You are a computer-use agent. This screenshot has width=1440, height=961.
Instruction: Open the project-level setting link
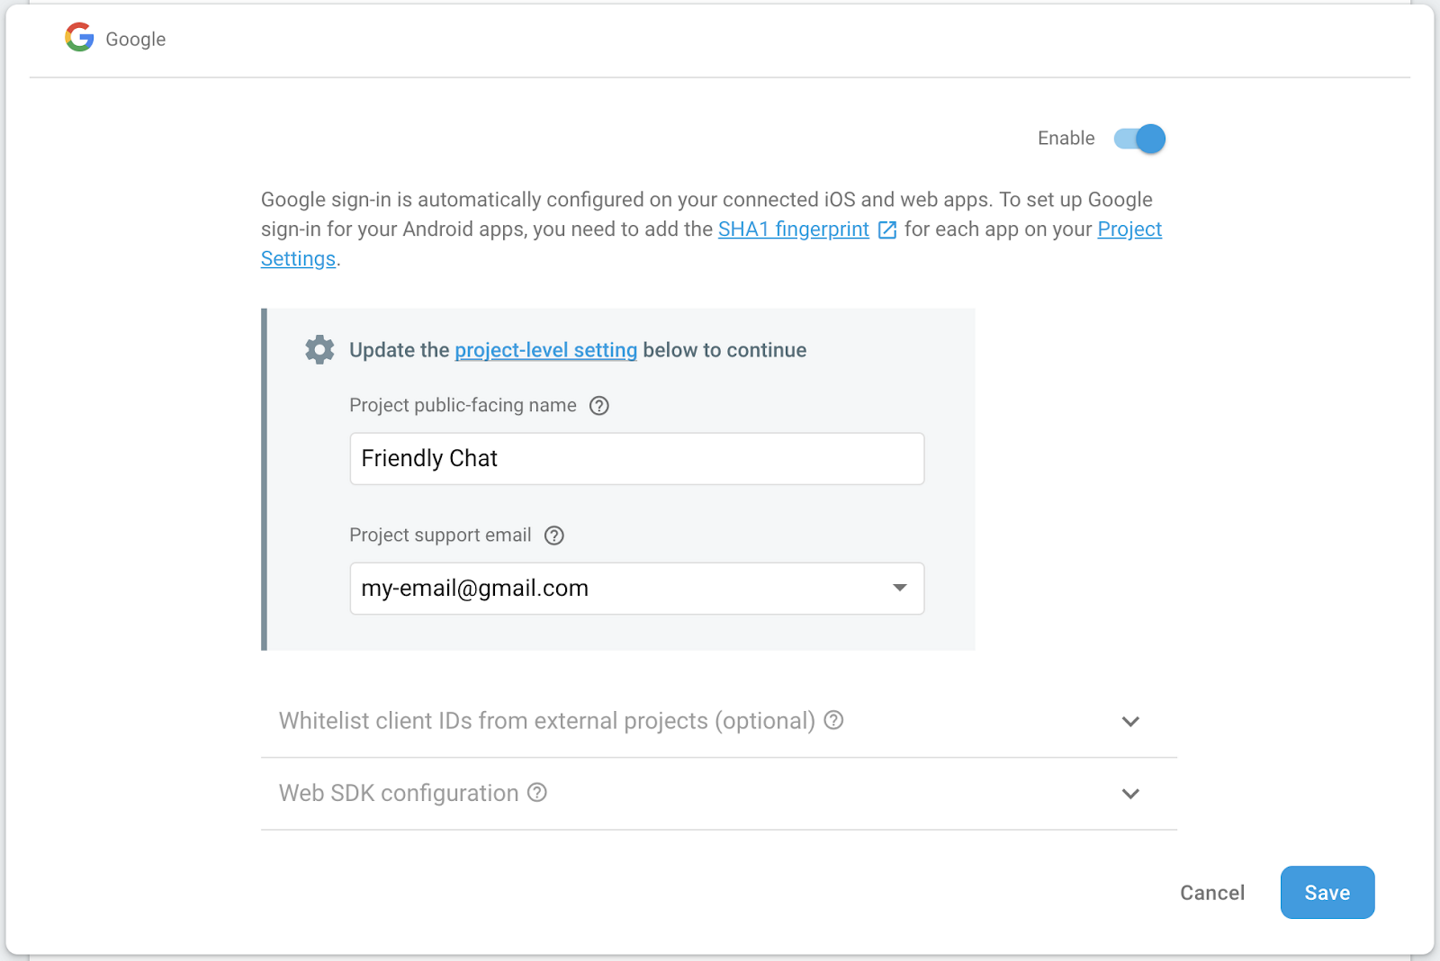coord(545,351)
